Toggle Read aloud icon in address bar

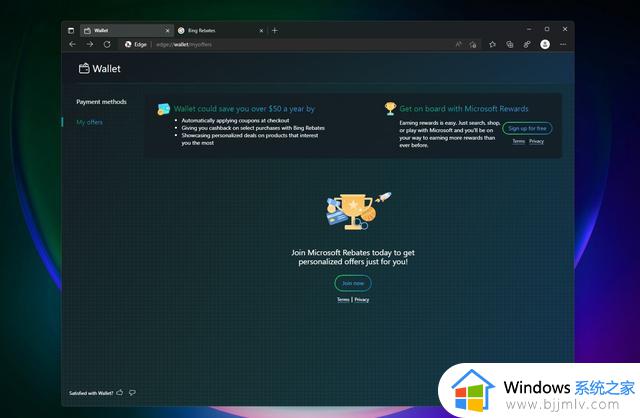[458, 44]
